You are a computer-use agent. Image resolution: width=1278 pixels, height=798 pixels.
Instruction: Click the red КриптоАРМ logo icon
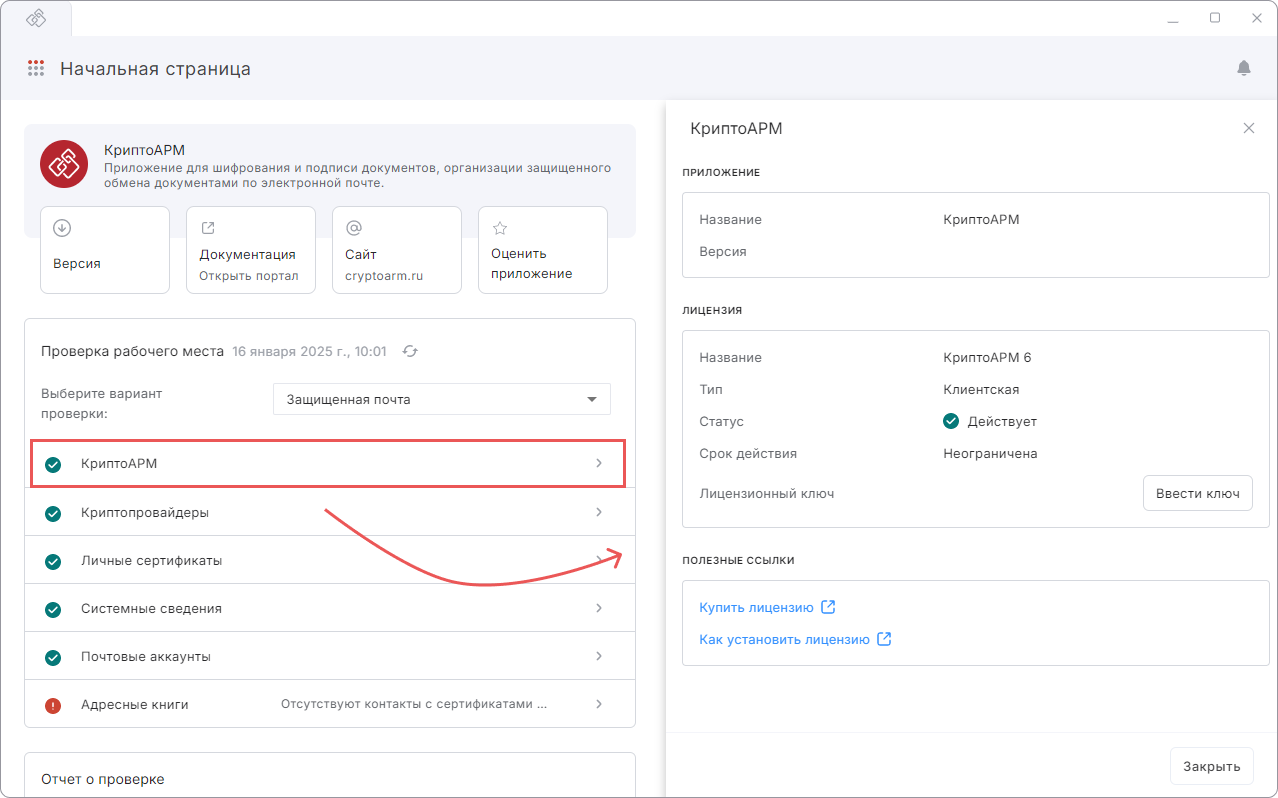coord(65,164)
